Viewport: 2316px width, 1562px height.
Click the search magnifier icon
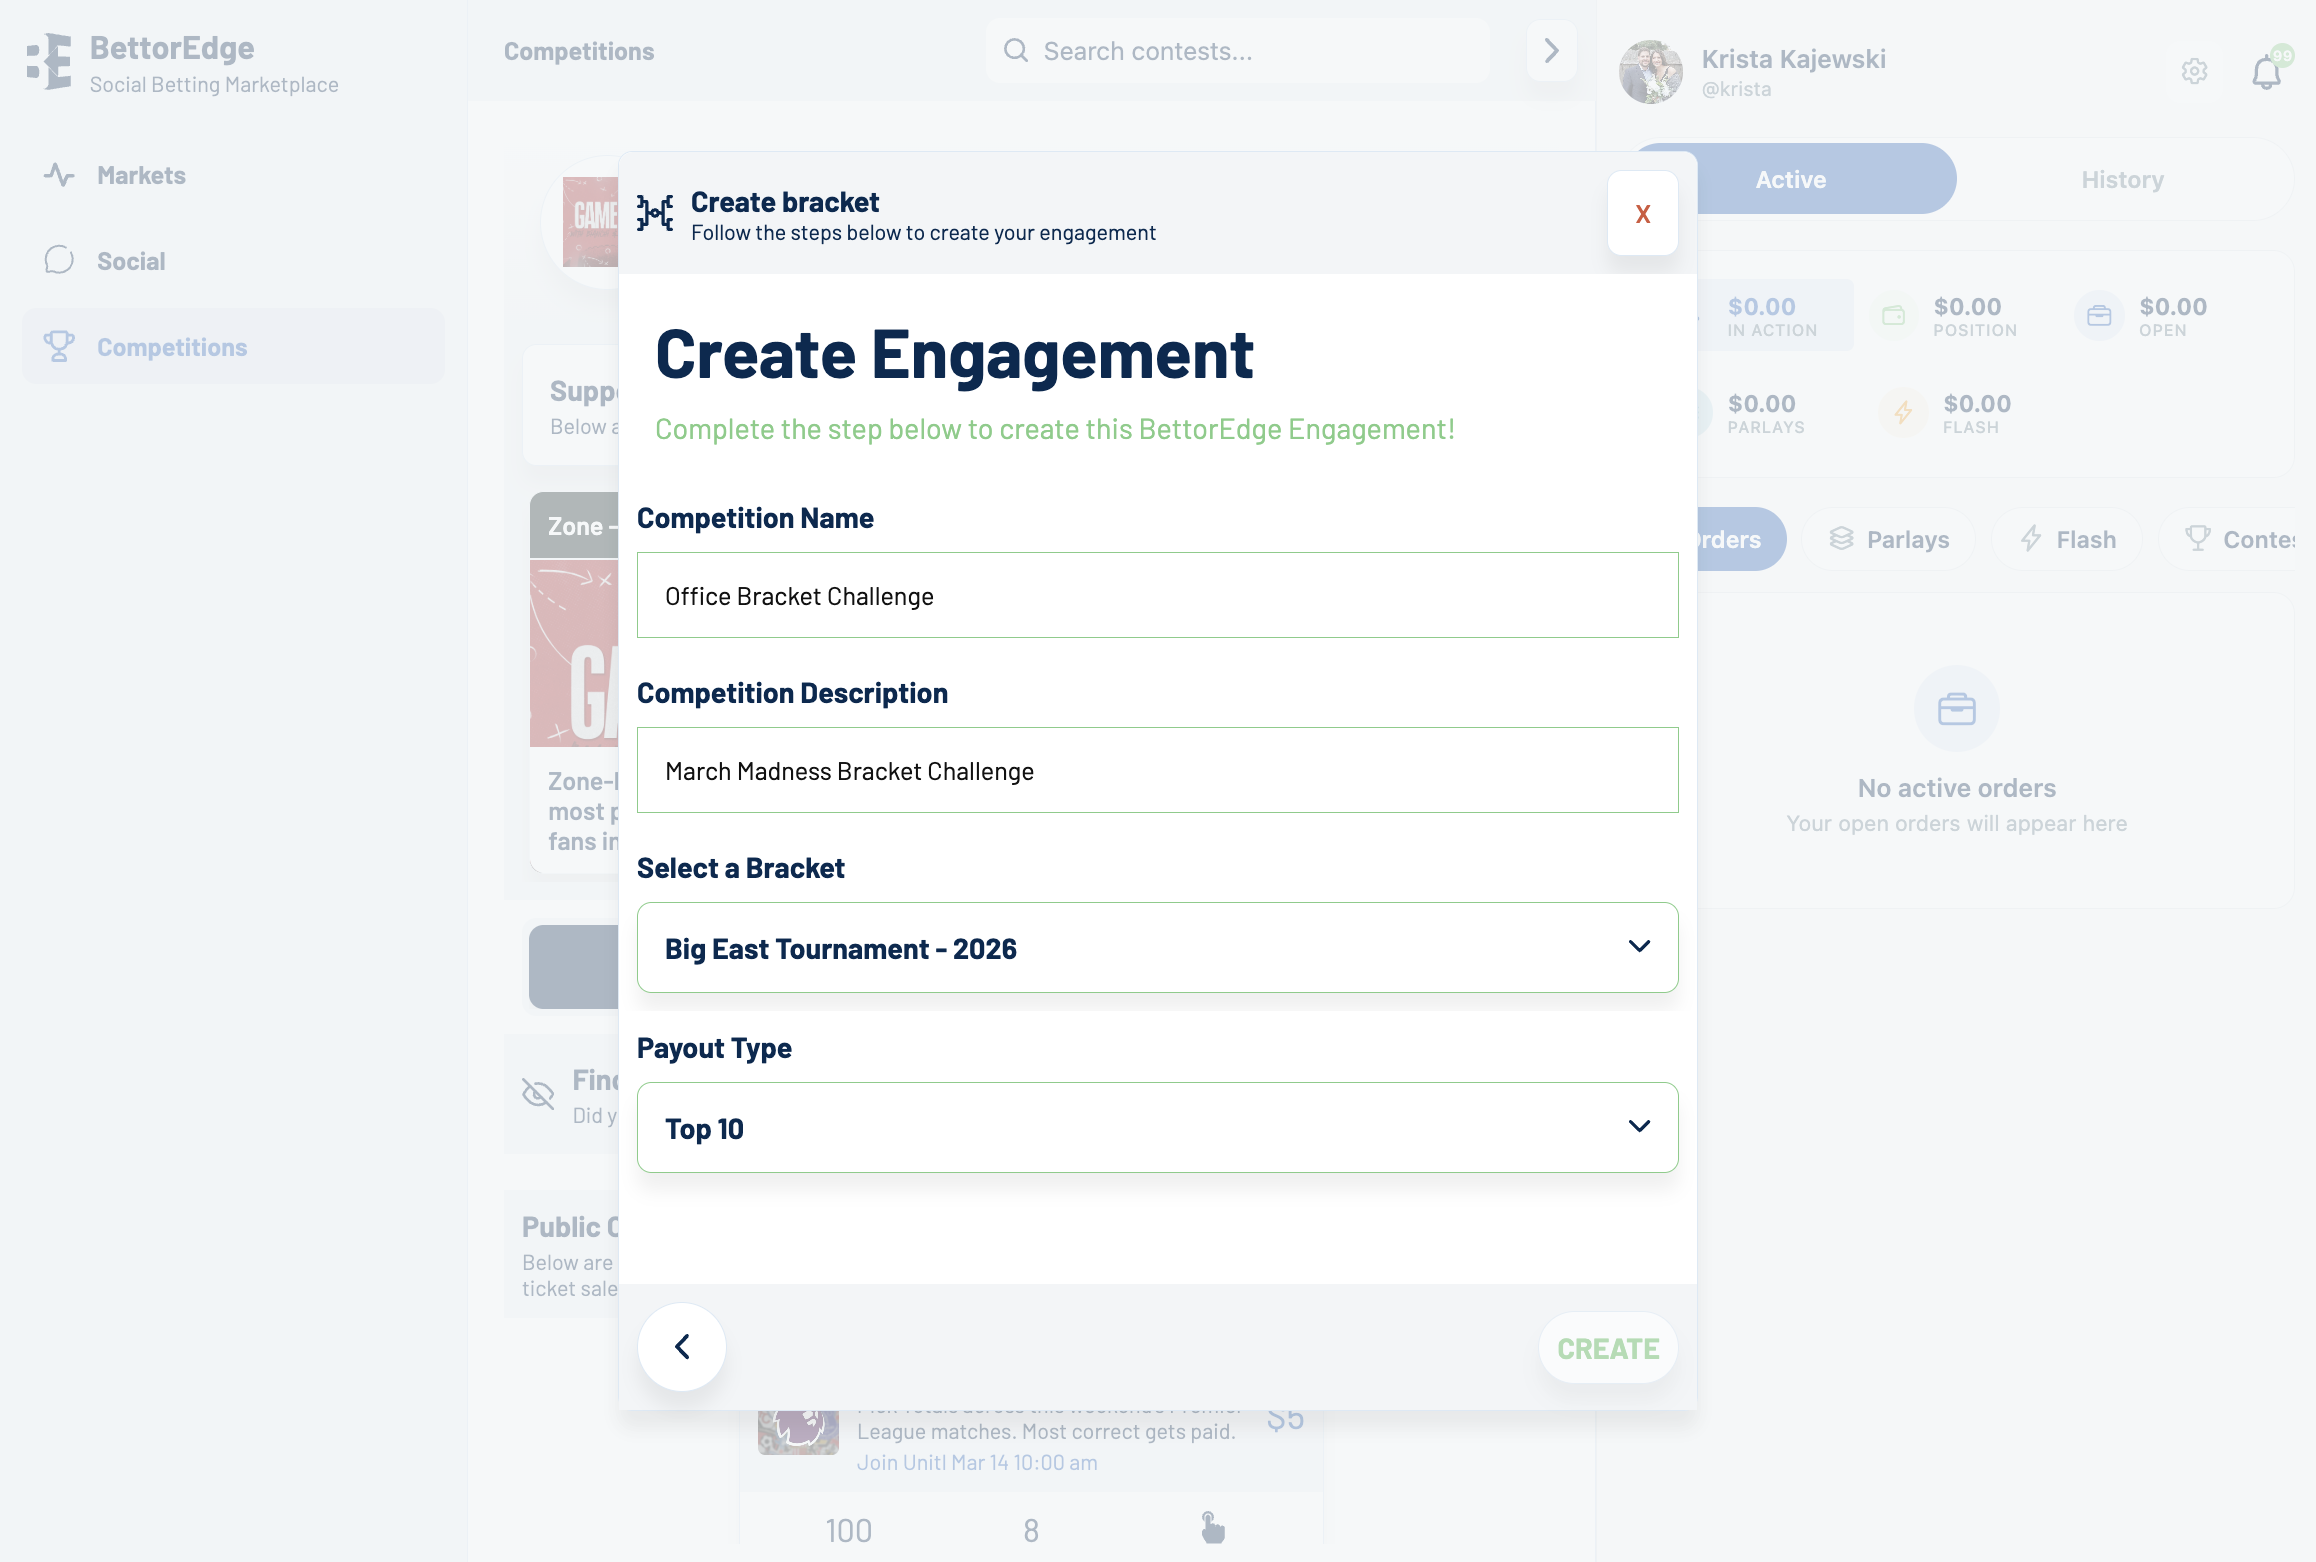(1015, 51)
